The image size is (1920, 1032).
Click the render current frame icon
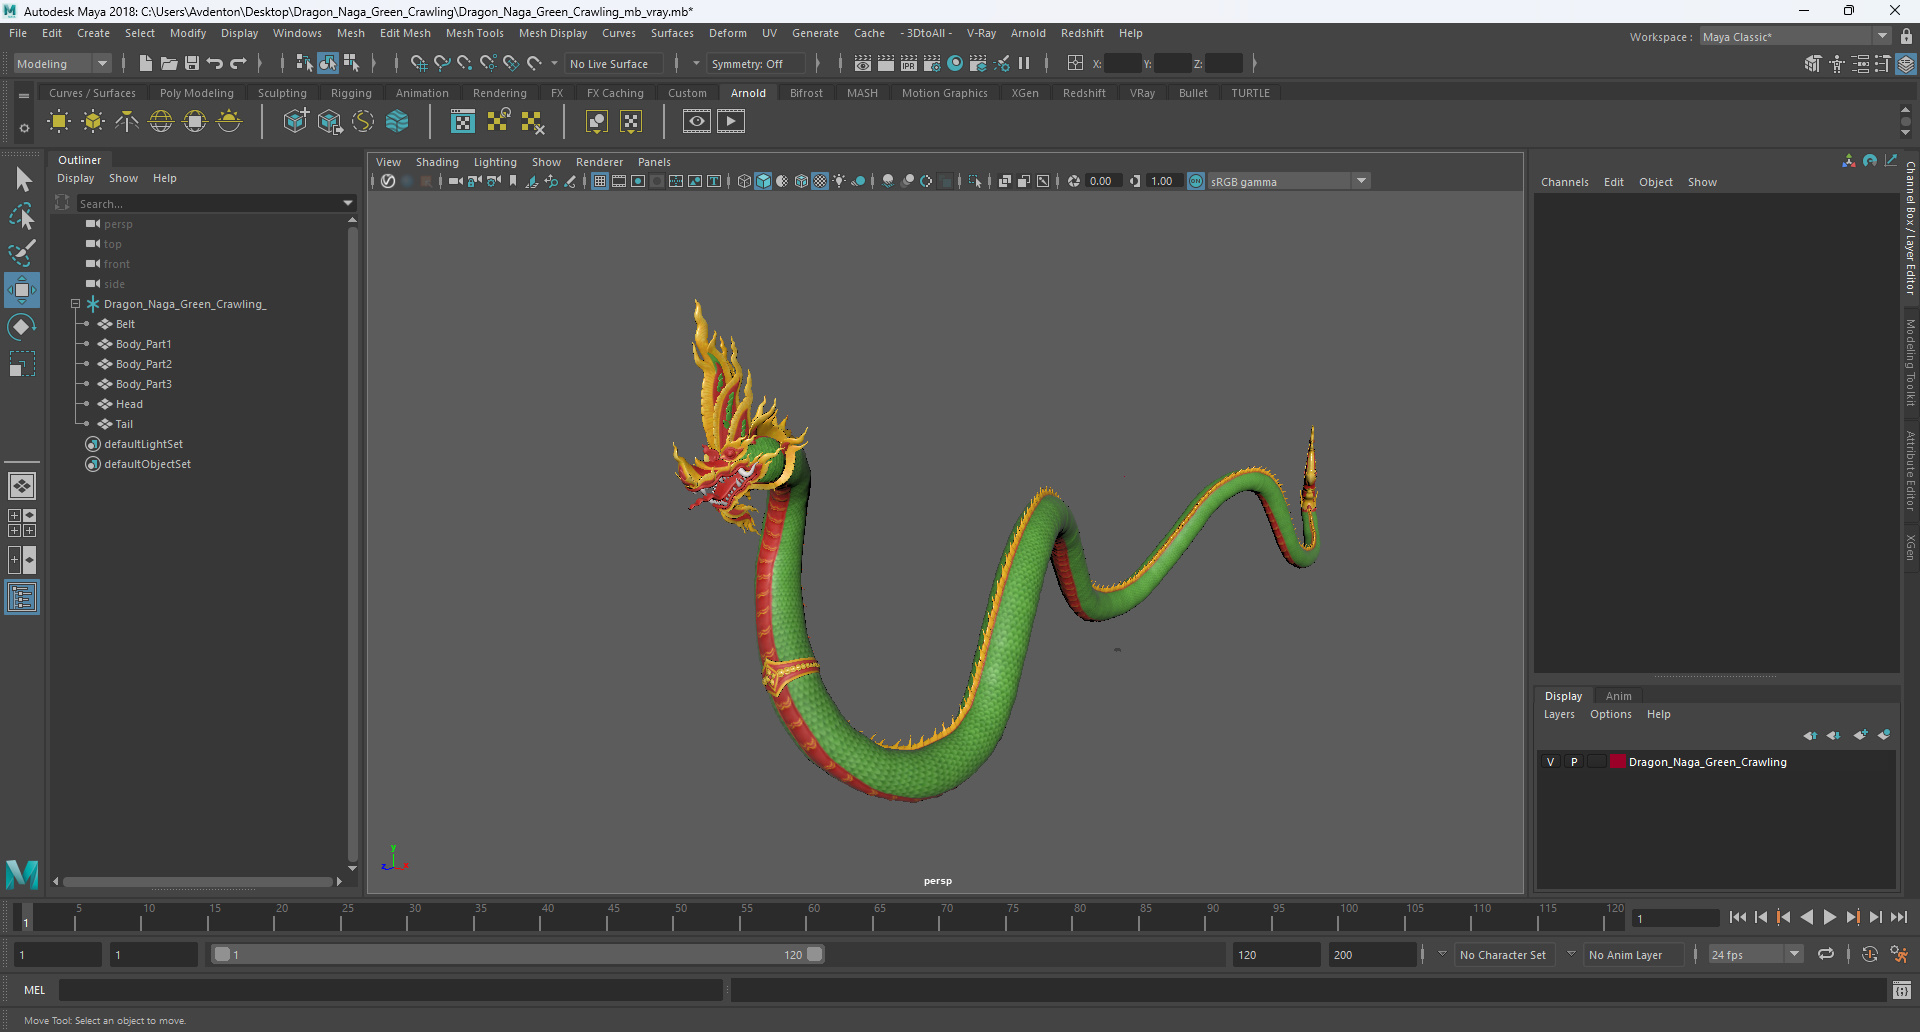(x=886, y=63)
